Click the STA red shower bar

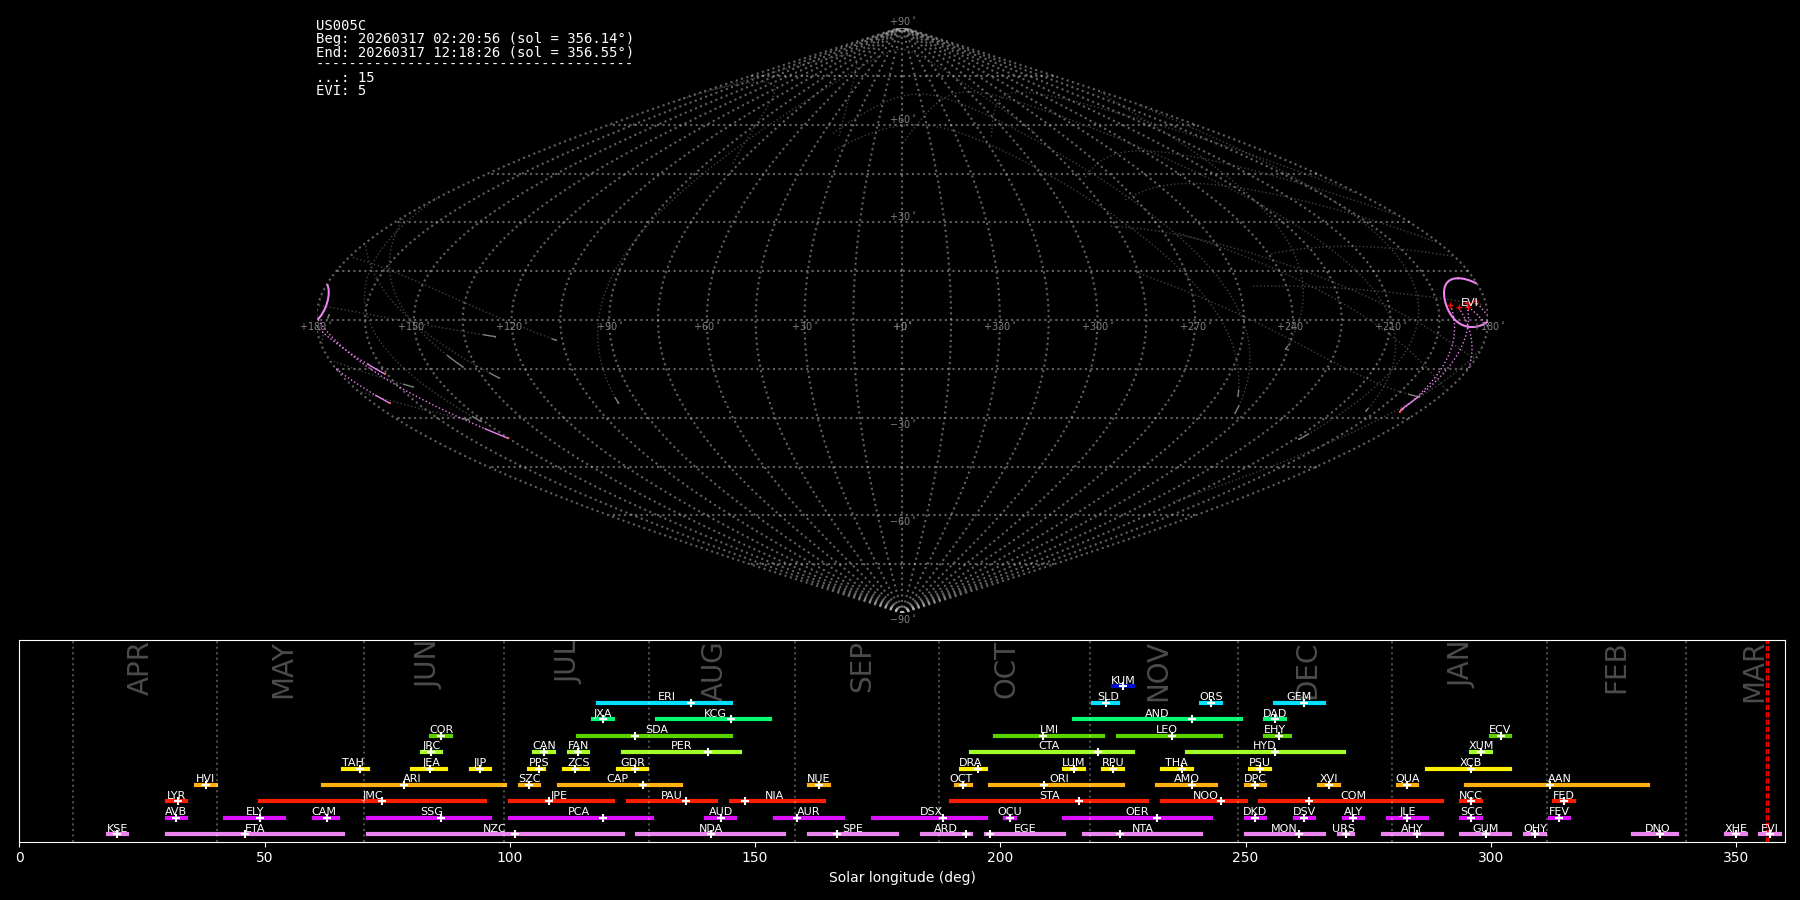[x=1049, y=801]
